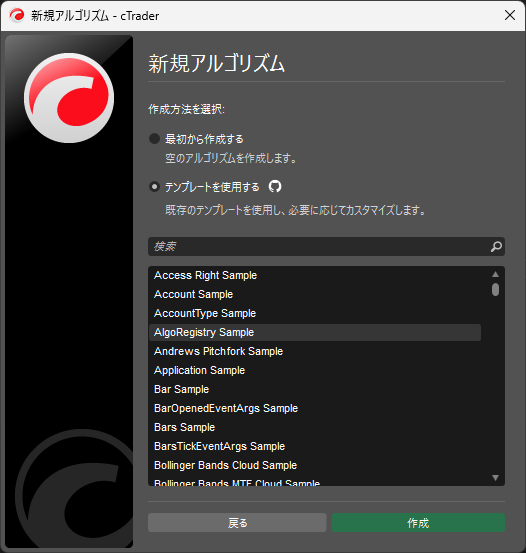Click the magnifier icon in the search box
Screen dimensions: 526x553
[x=496, y=247]
